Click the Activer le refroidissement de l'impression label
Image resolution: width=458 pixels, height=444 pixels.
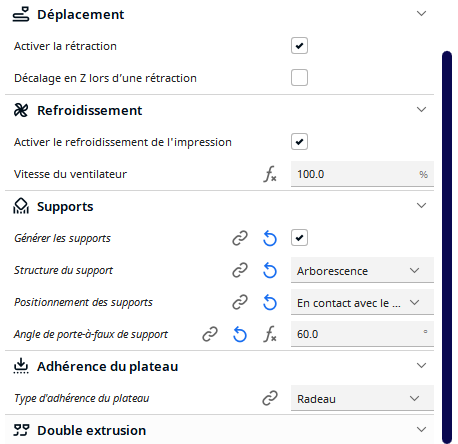coord(123,142)
